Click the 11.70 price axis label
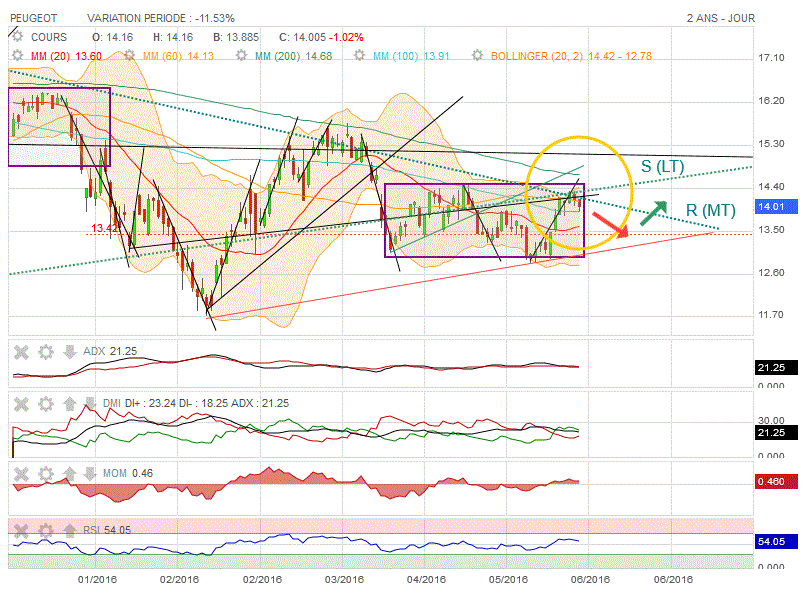This screenshot has width=808, height=597. coord(771,315)
